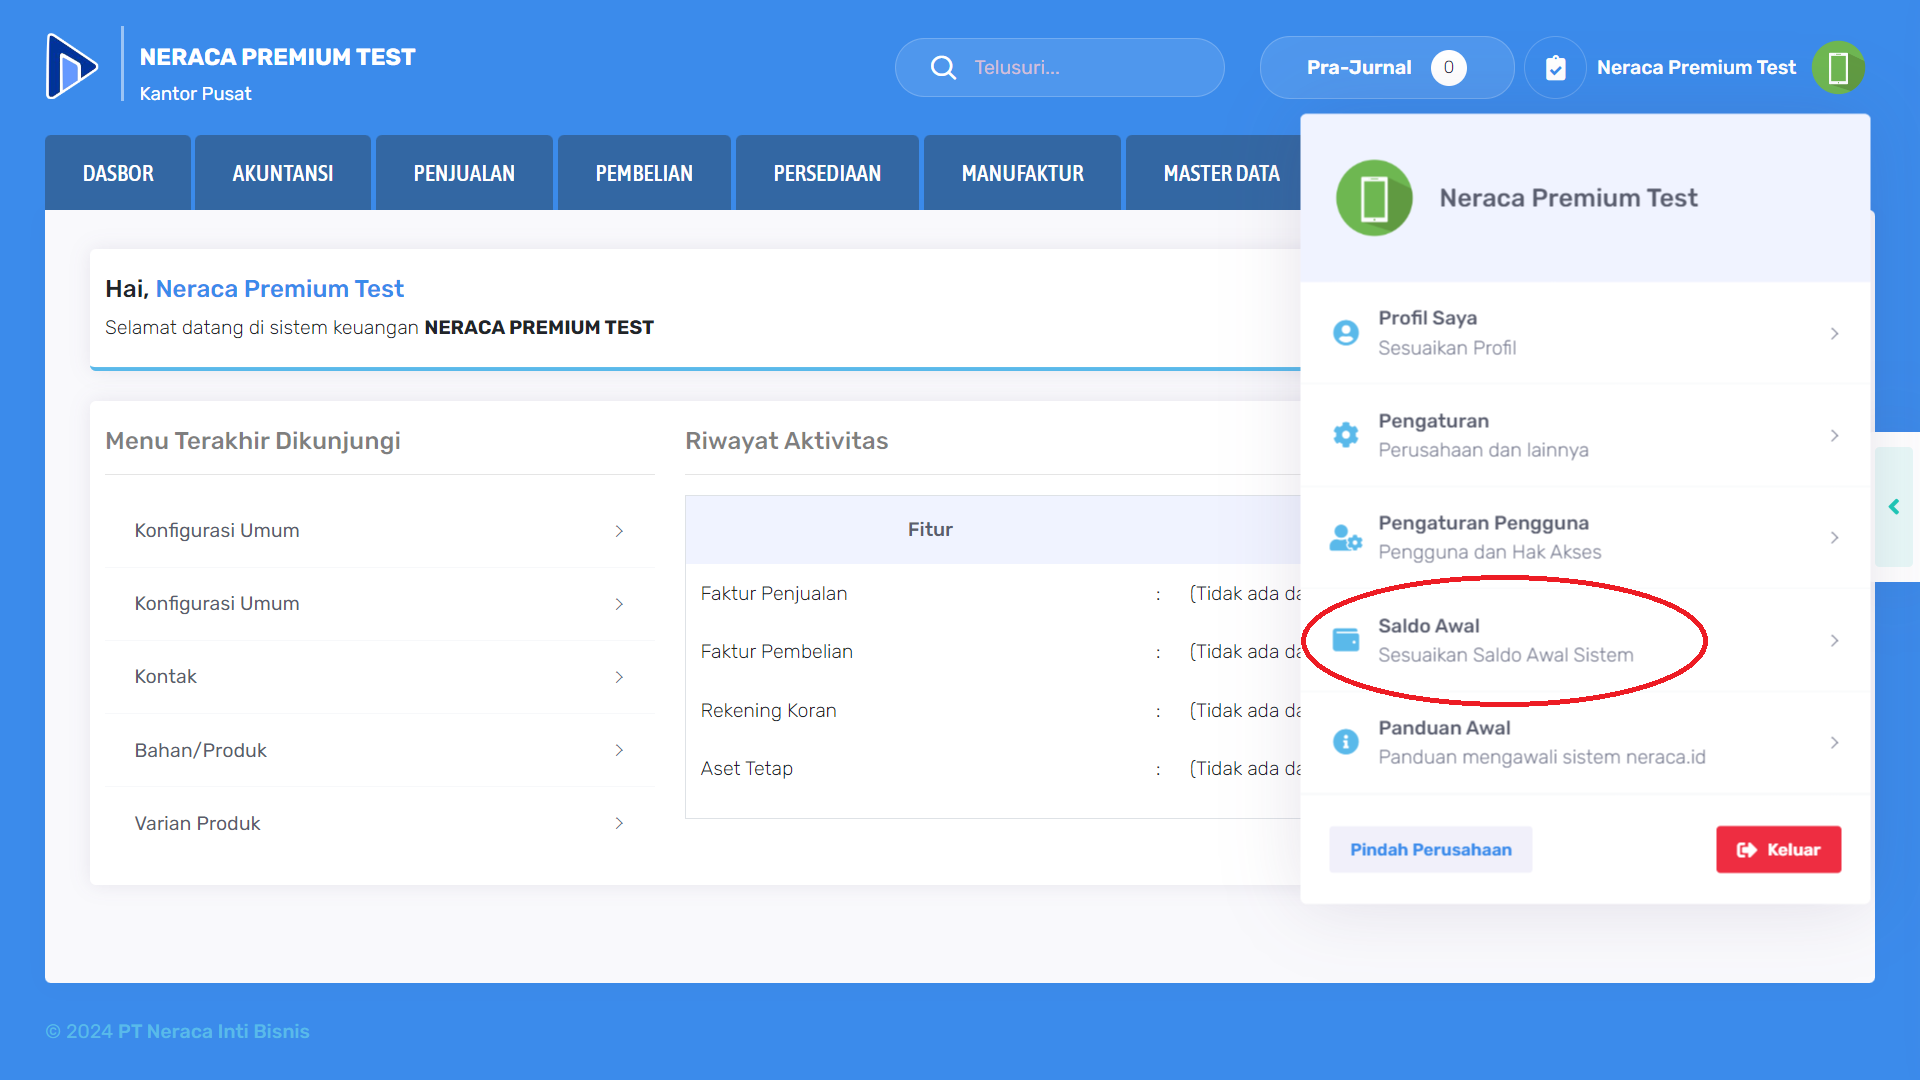Image resolution: width=1920 pixels, height=1080 pixels.
Task: Click the search magnifier icon
Action: [x=943, y=67]
